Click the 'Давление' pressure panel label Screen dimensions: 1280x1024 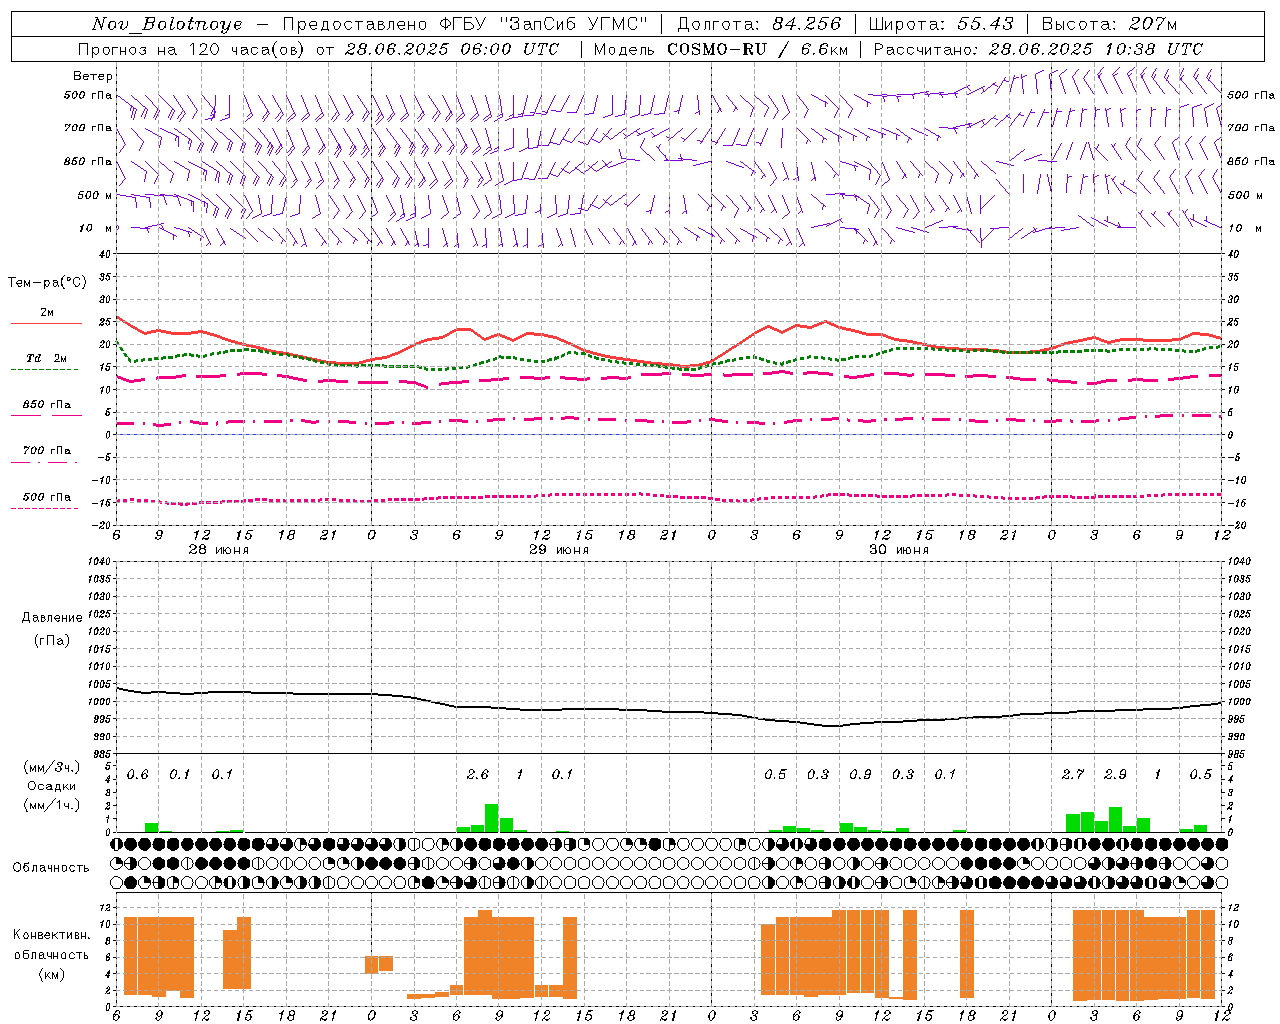(x=52, y=618)
